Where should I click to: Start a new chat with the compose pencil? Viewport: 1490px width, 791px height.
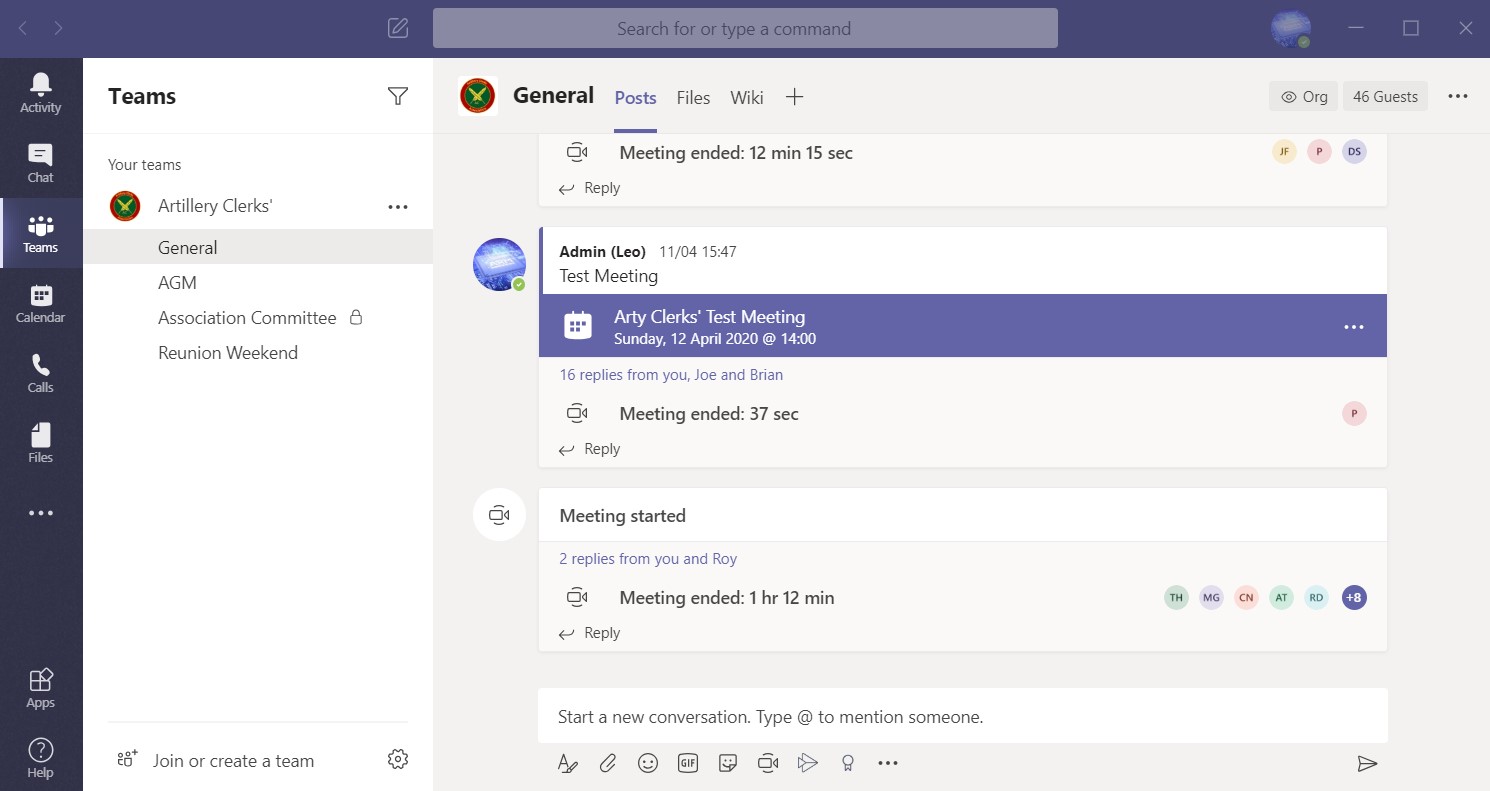pyautogui.click(x=397, y=28)
